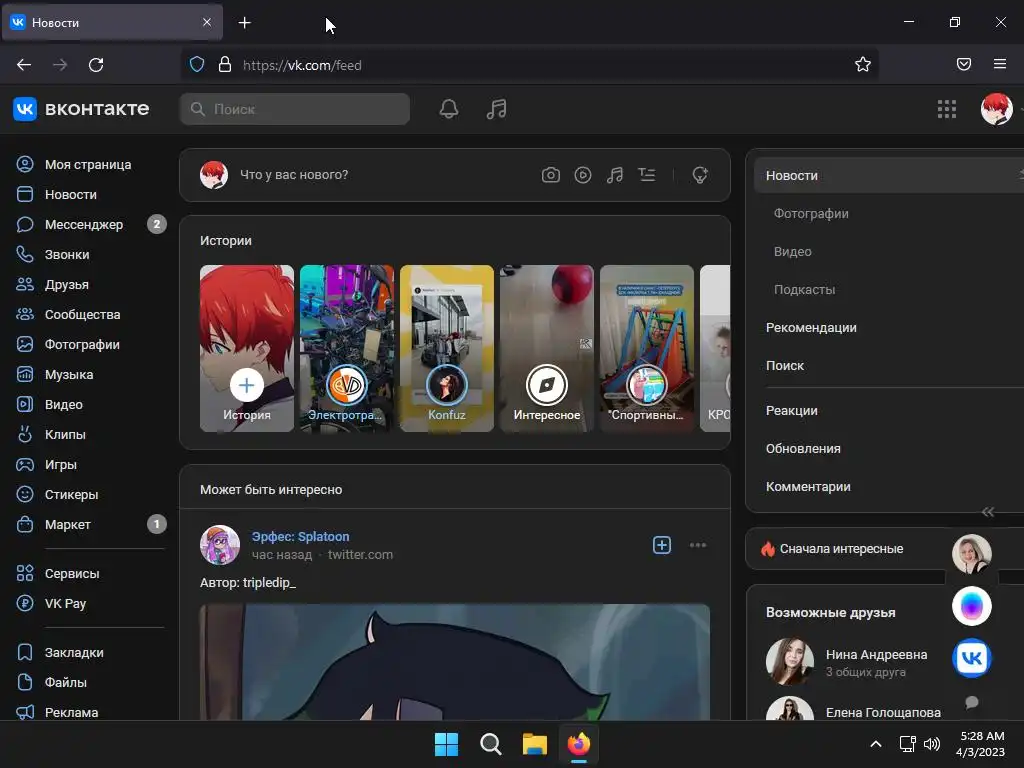
Task: Subscribe to Эрфес: Splatoon with plus button
Action: pyautogui.click(x=662, y=545)
